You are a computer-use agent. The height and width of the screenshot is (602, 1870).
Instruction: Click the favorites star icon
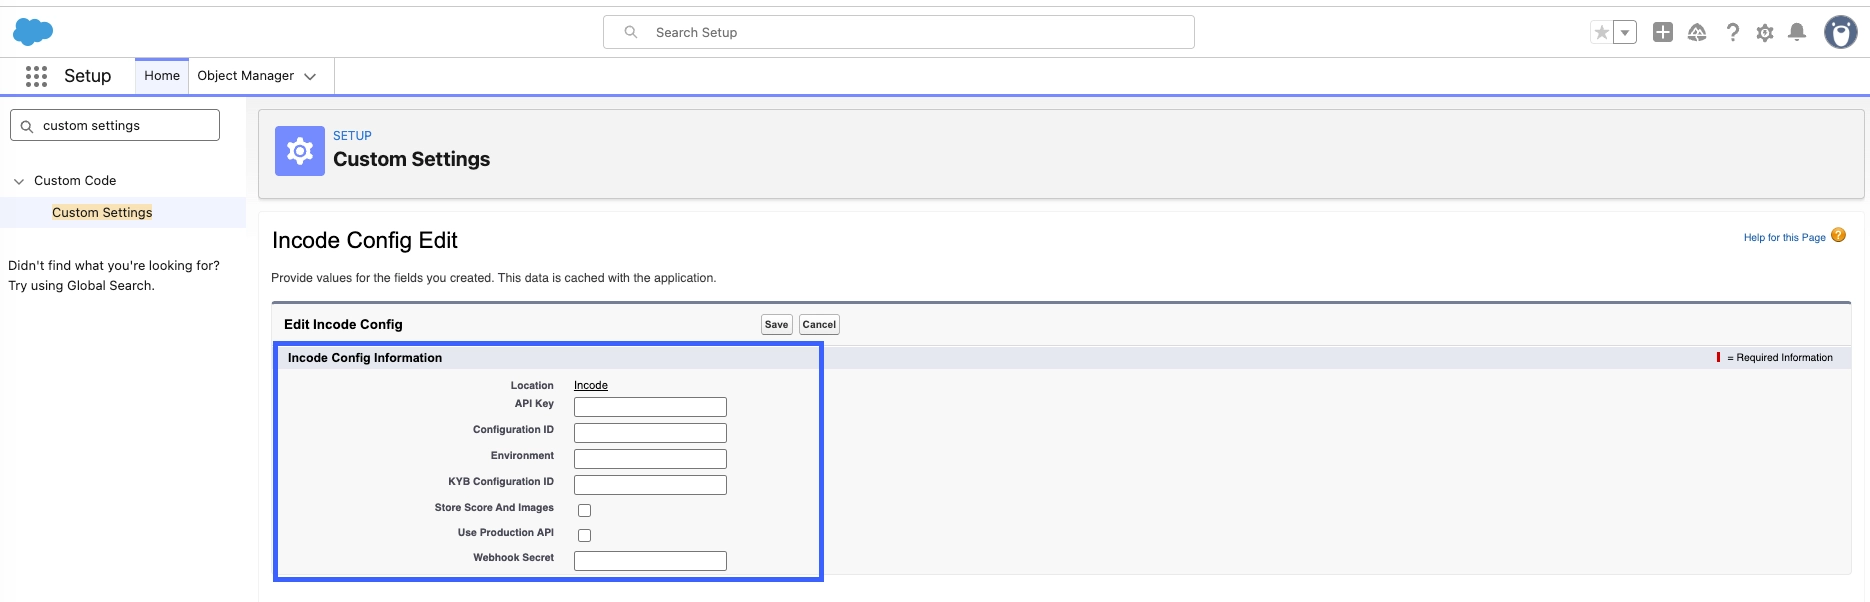click(x=1602, y=33)
